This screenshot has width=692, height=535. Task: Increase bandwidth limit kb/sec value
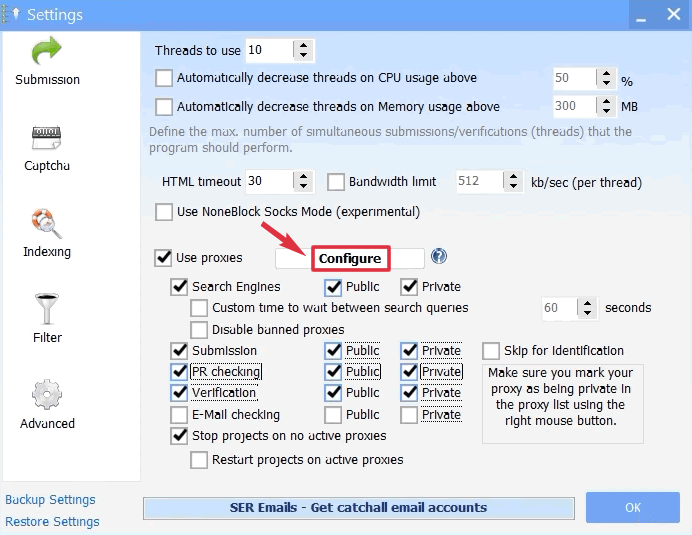513,177
